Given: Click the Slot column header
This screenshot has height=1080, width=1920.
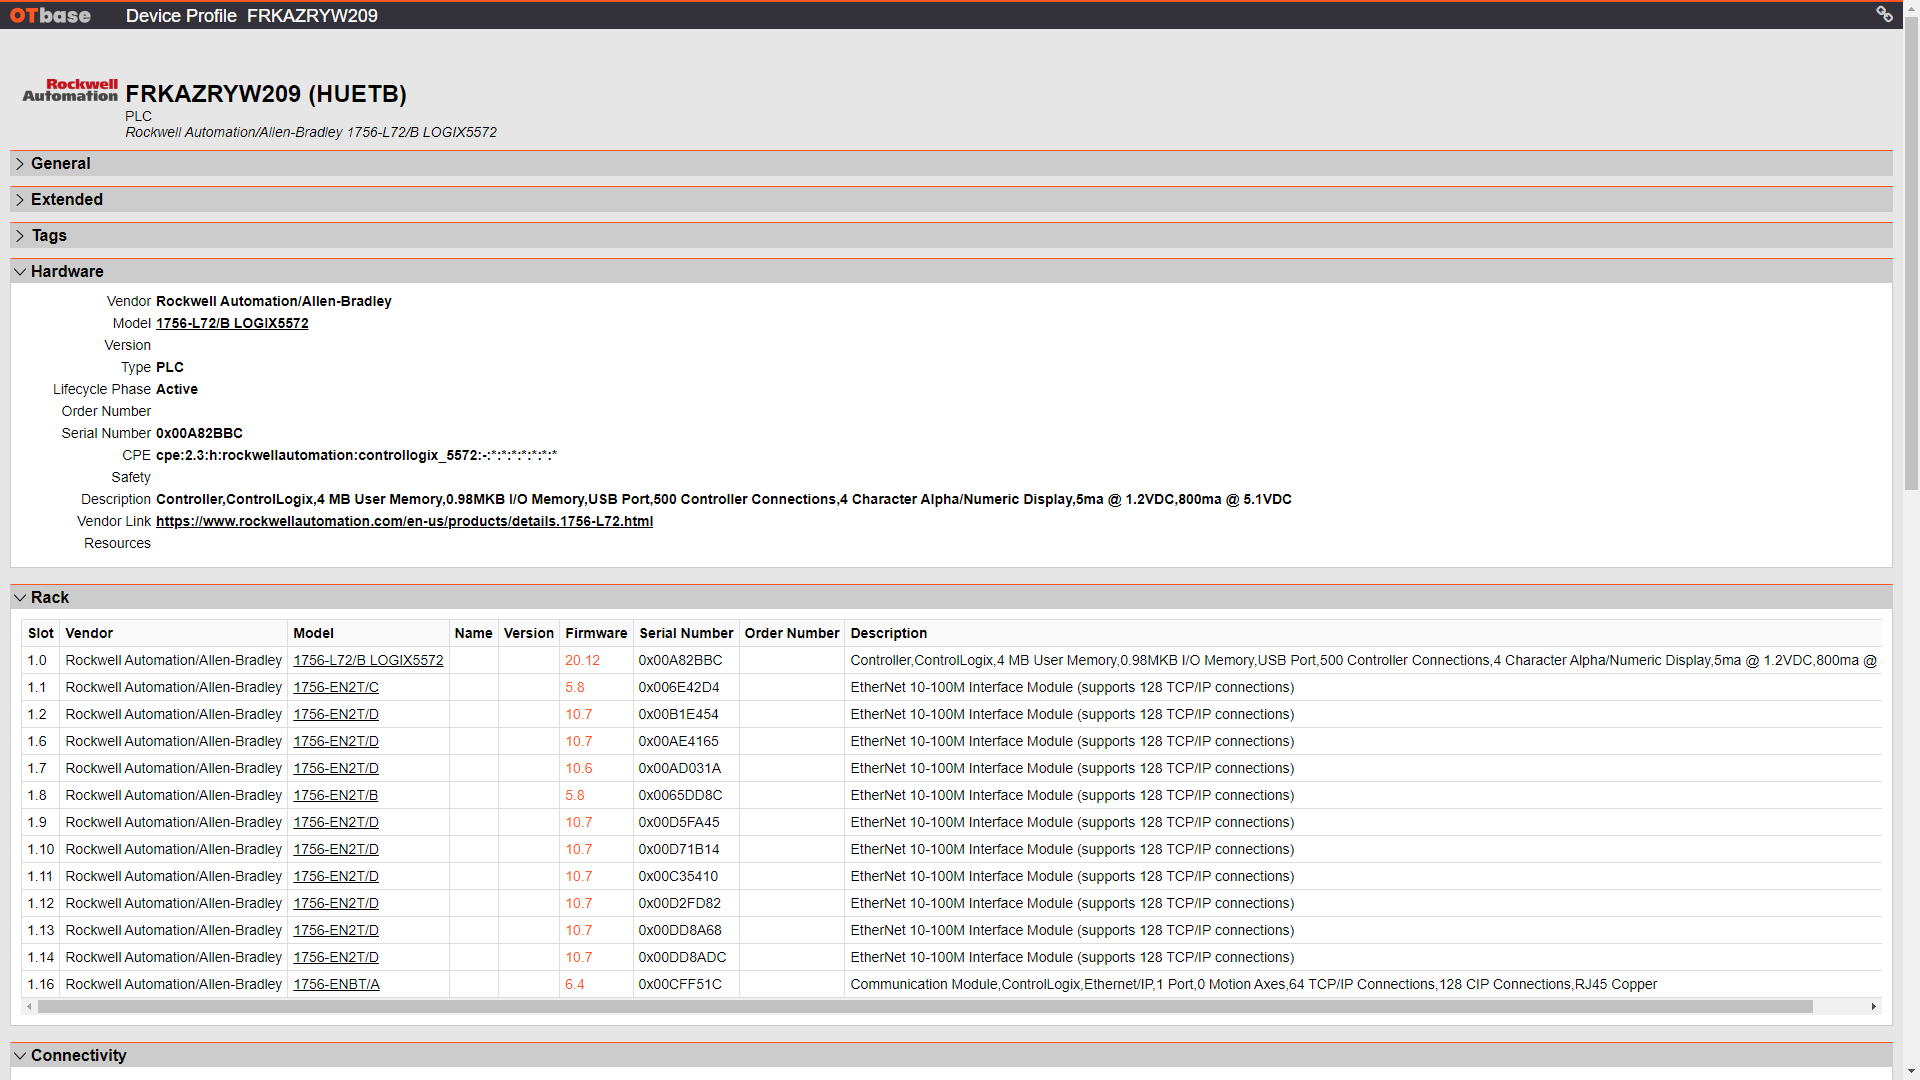Looking at the screenshot, I should [41, 633].
